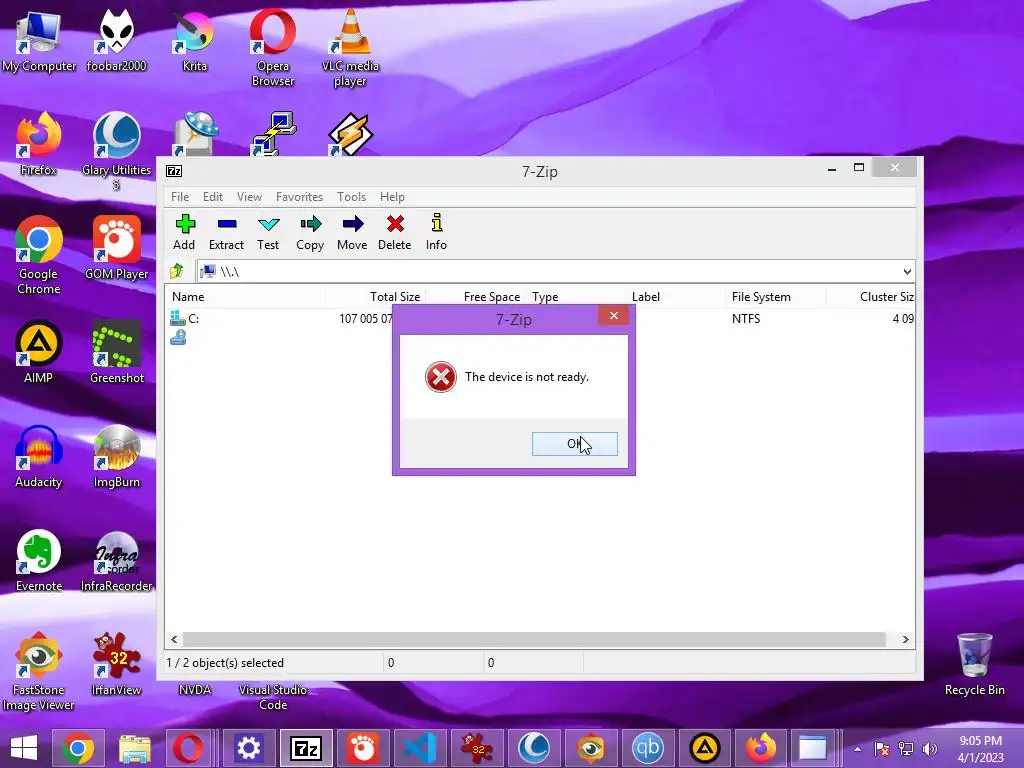
Task: Select the unnamed drive below C:
Action: (x=178, y=338)
